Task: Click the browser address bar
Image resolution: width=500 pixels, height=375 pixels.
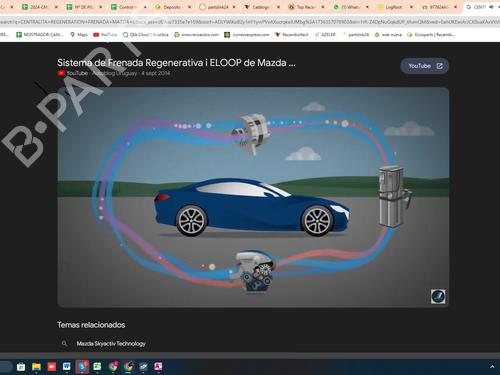Action: (x=250, y=22)
